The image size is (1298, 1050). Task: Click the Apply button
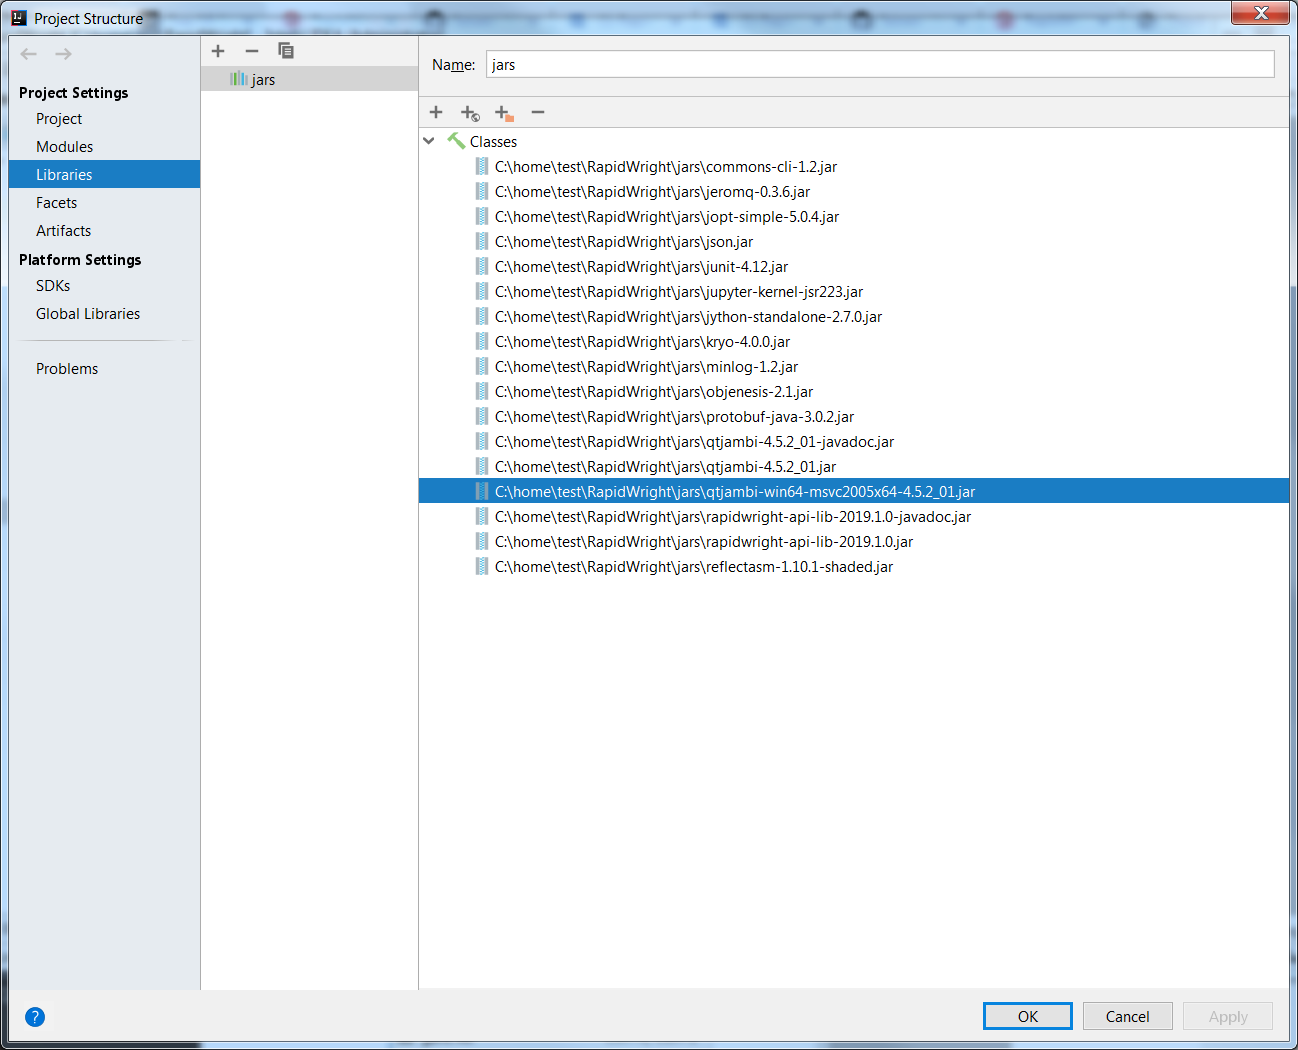pyautogui.click(x=1228, y=1016)
